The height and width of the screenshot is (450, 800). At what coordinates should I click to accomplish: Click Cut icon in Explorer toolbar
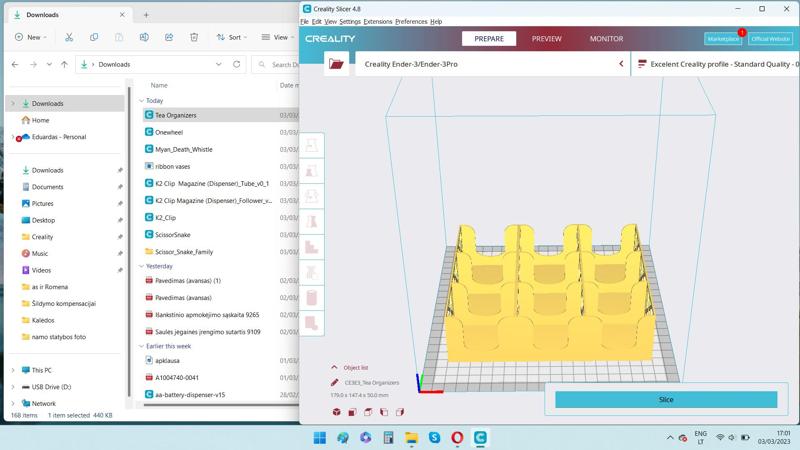coord(69,37)
